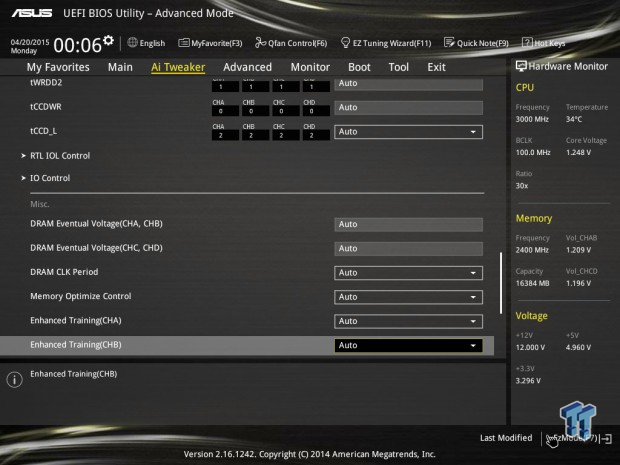Viewport: 620px width, 465px height.
Task: Select the DRAM CLK Period label
Action: (x=64, y=272)
